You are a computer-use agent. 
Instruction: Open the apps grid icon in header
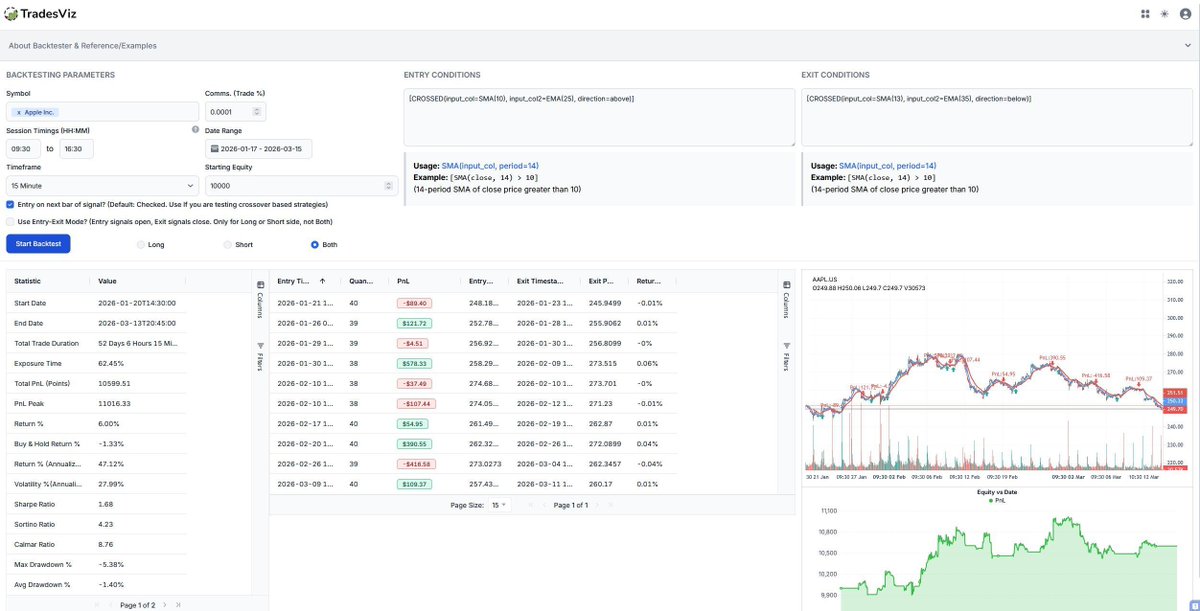coord(1145,14)
